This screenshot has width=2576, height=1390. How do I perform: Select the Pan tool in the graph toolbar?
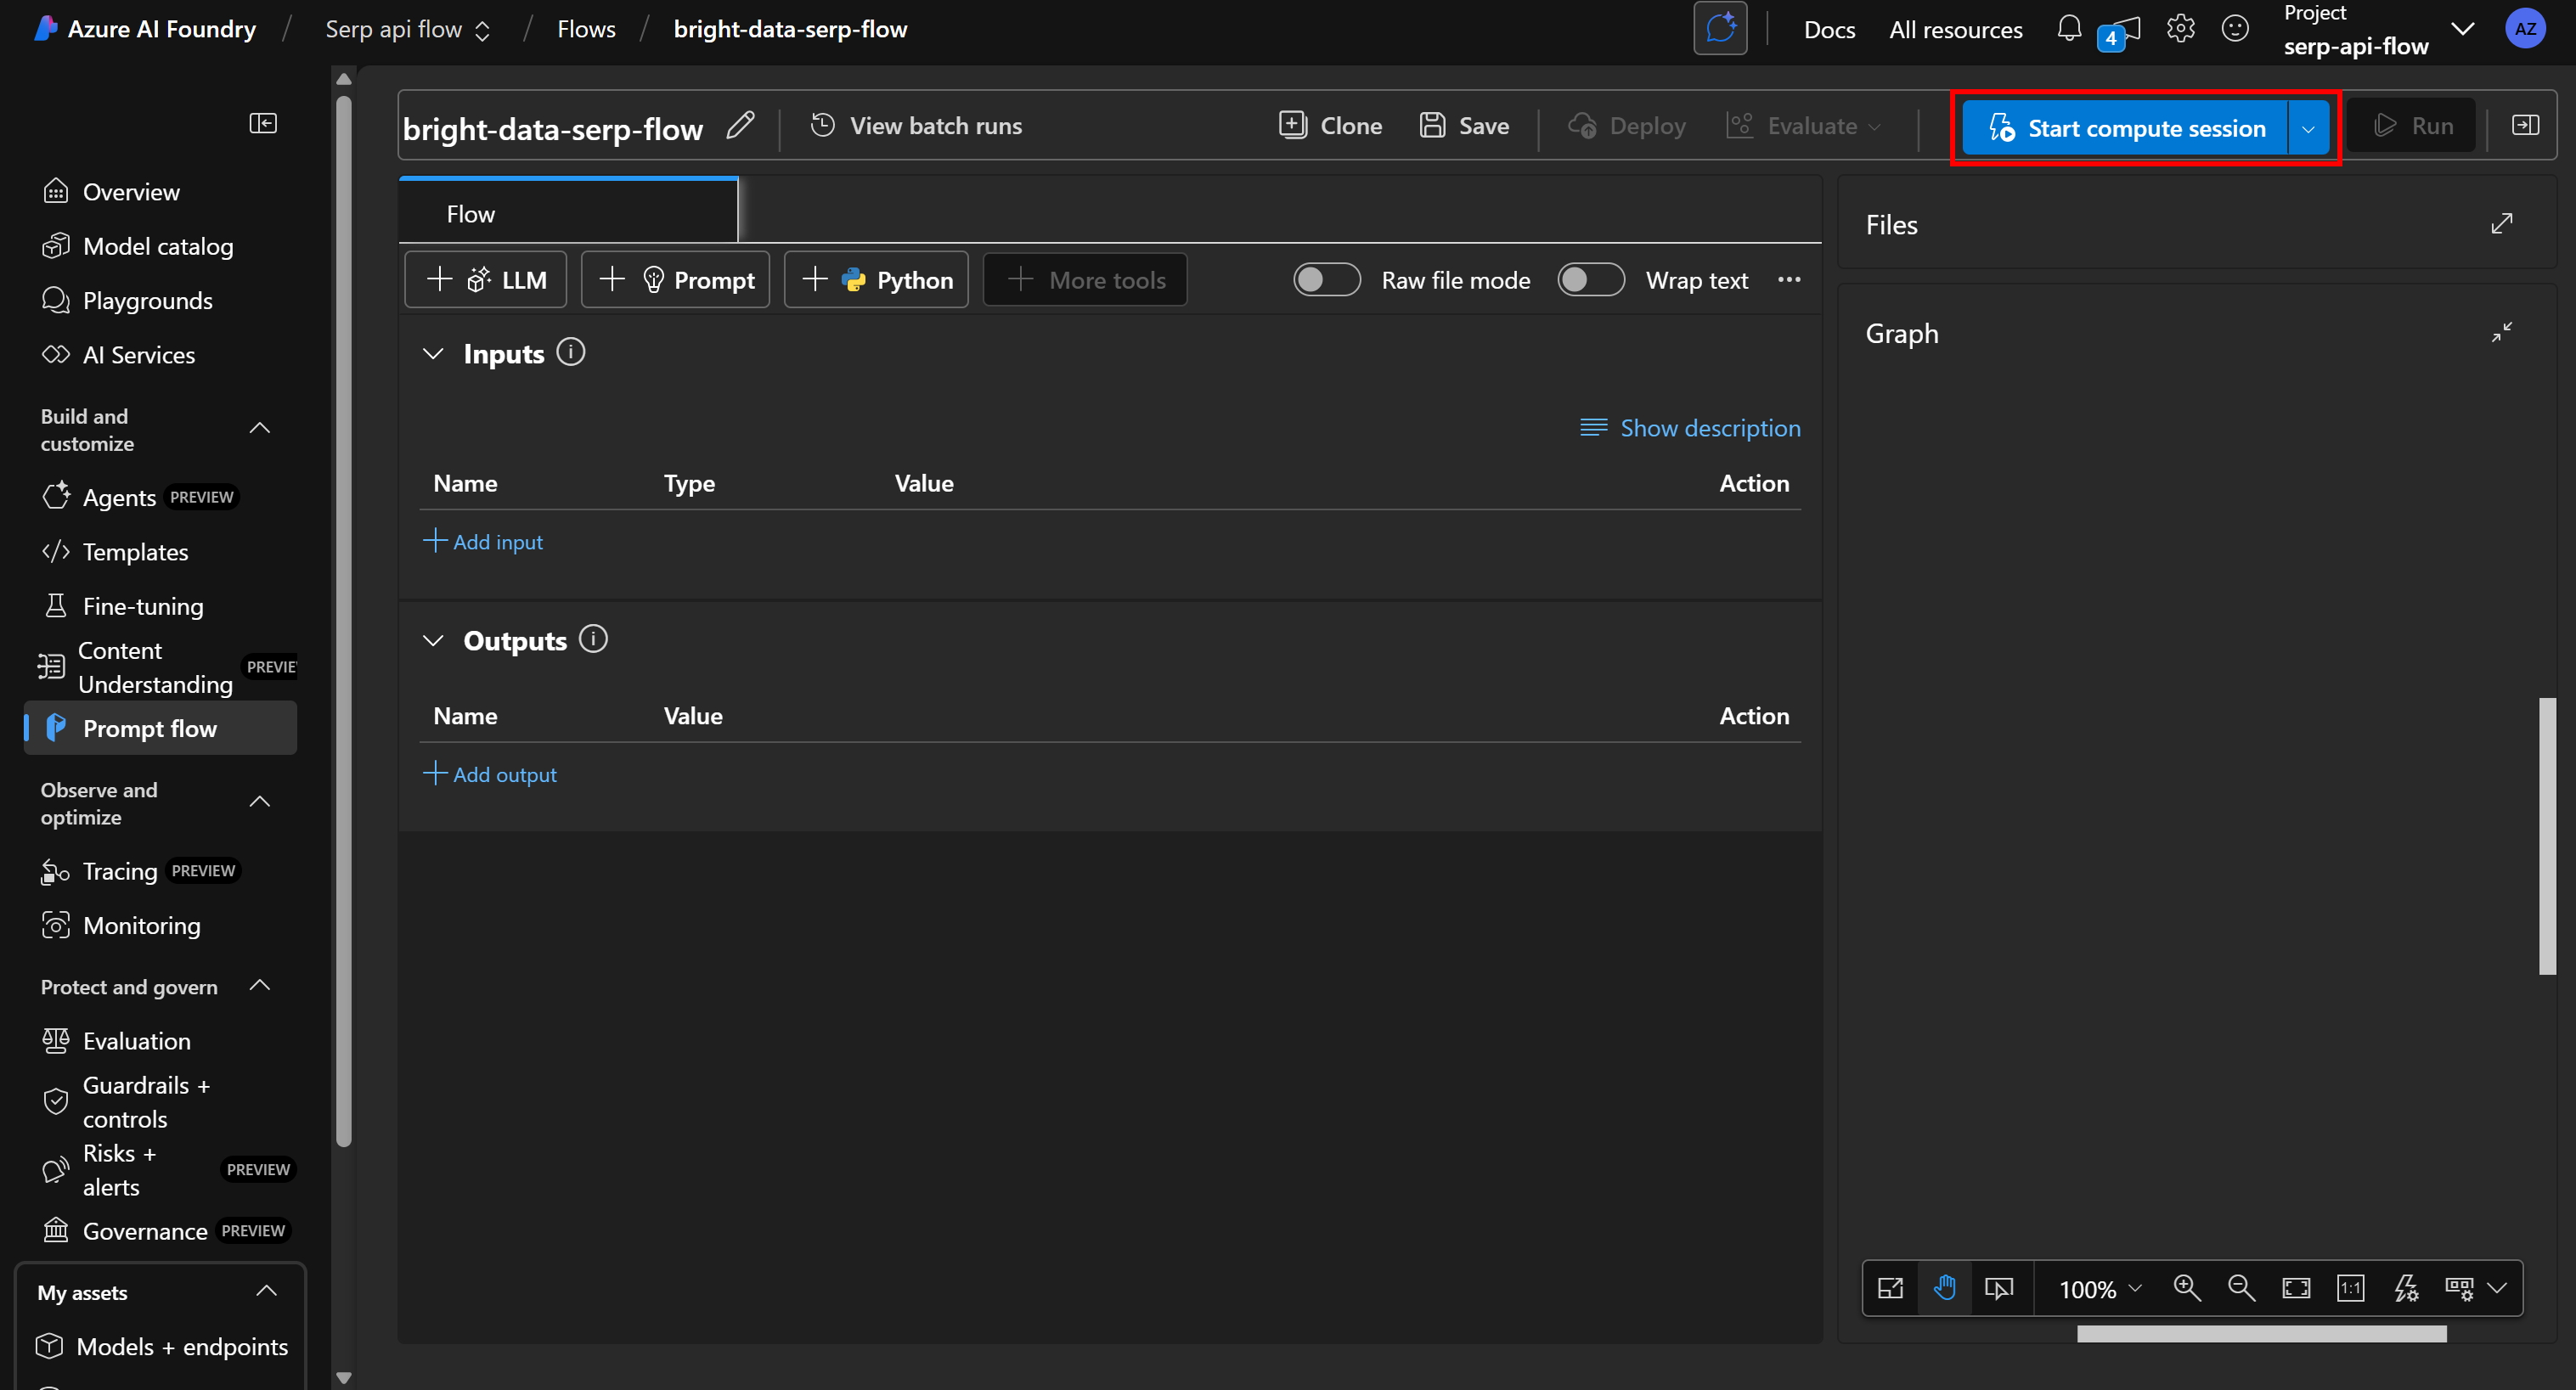1945,1288
